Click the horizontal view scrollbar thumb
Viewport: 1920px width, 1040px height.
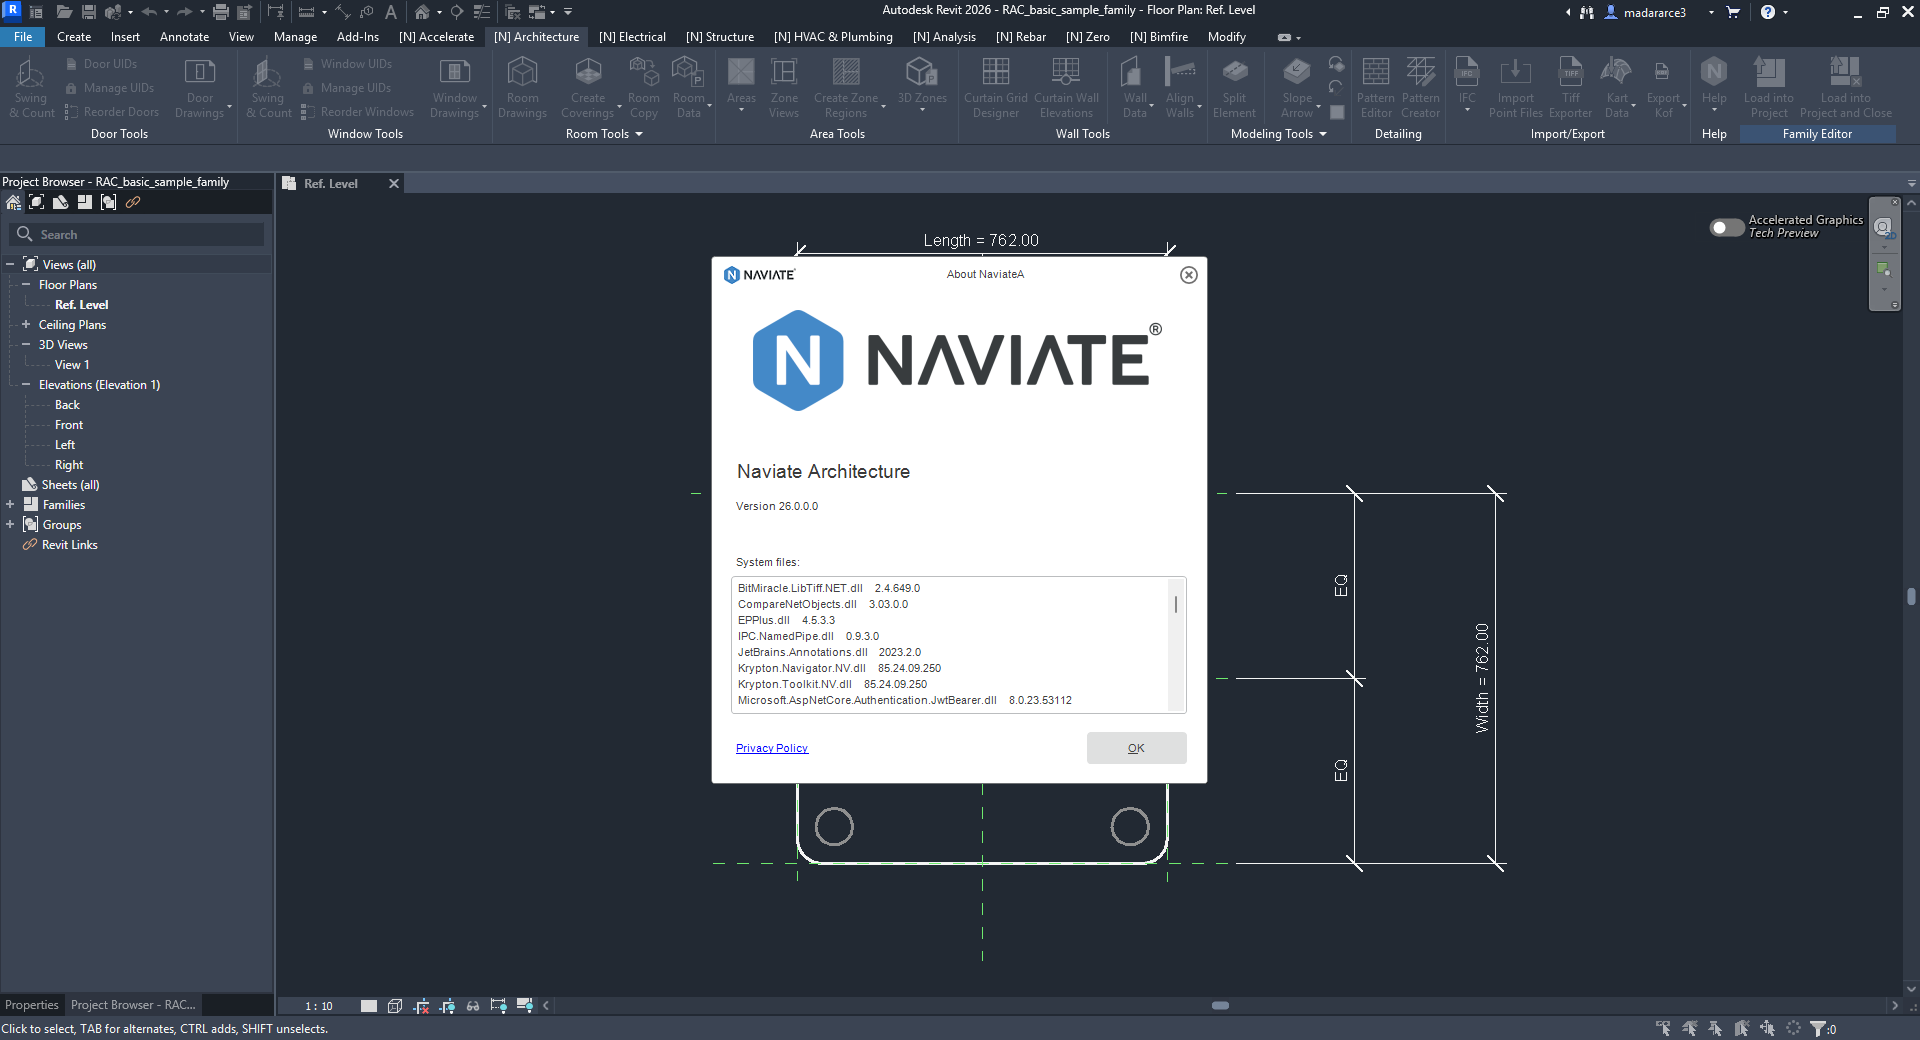pos(1220,1006)
